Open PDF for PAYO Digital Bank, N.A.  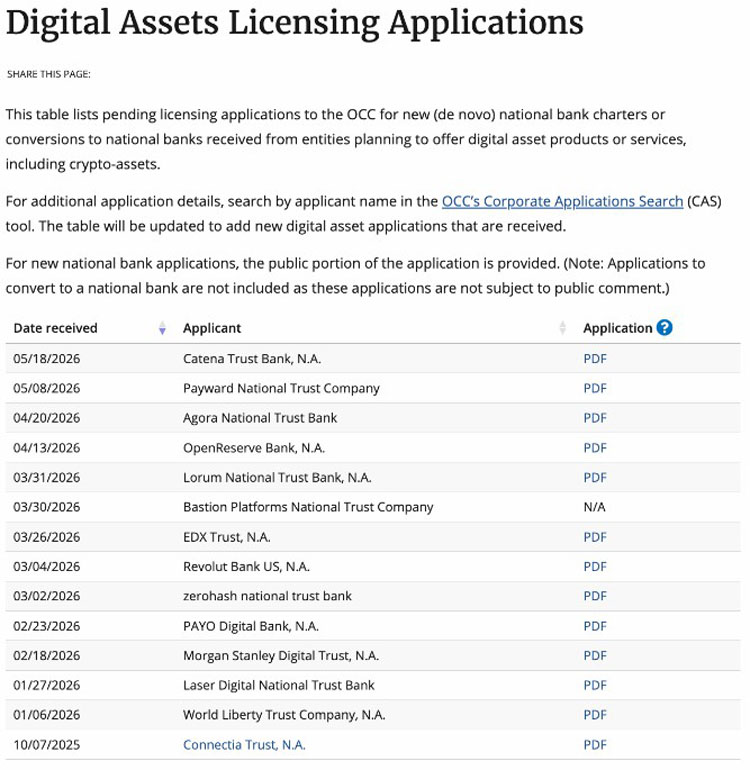[595, 626]
